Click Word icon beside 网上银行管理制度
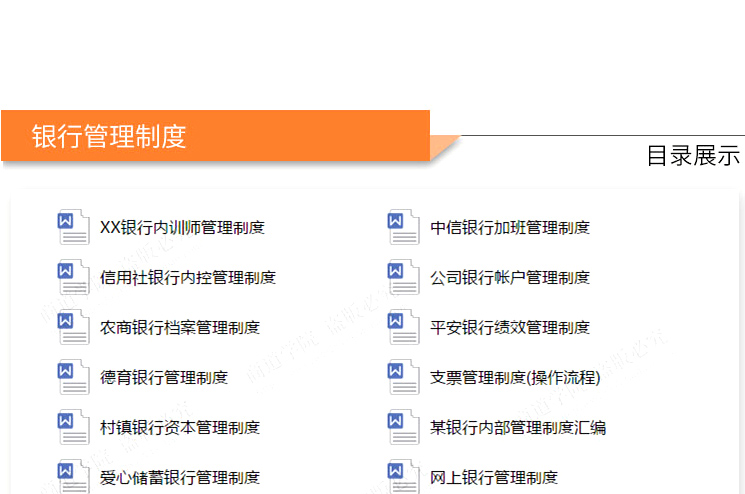Viewport: 745px width, 494px height. 403,476
